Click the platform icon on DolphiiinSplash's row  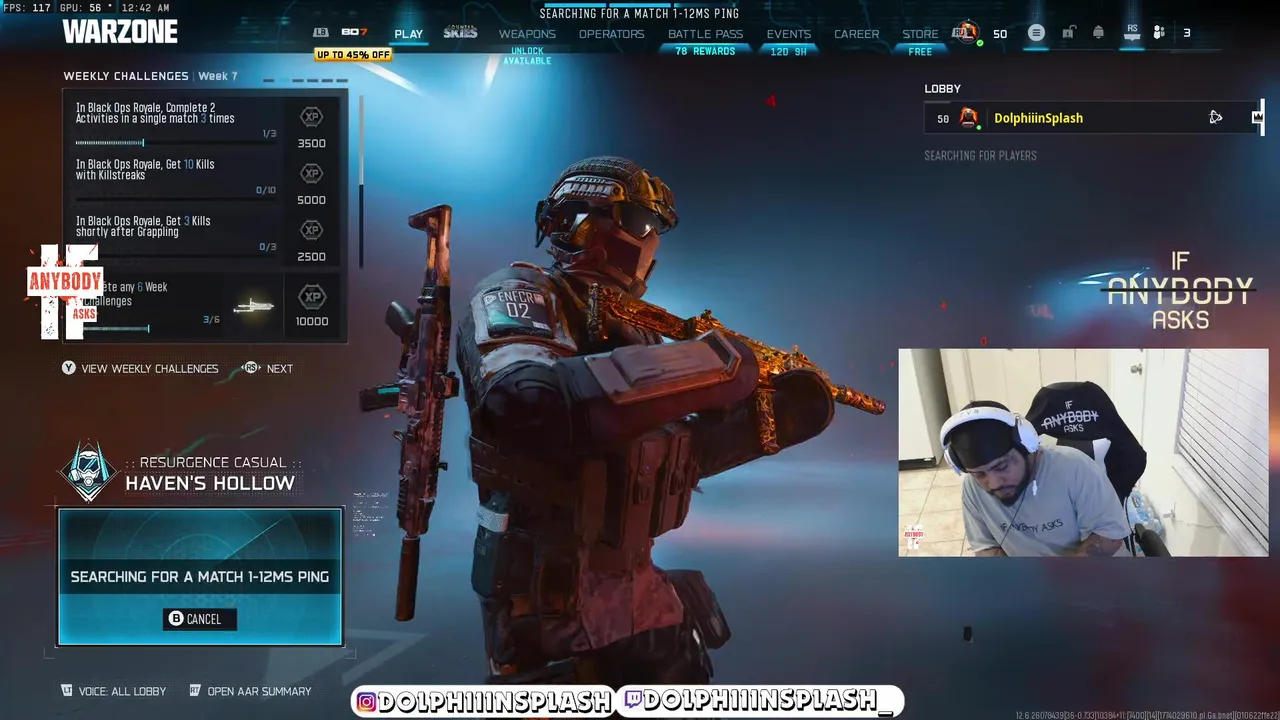[x=1215, y=118]
